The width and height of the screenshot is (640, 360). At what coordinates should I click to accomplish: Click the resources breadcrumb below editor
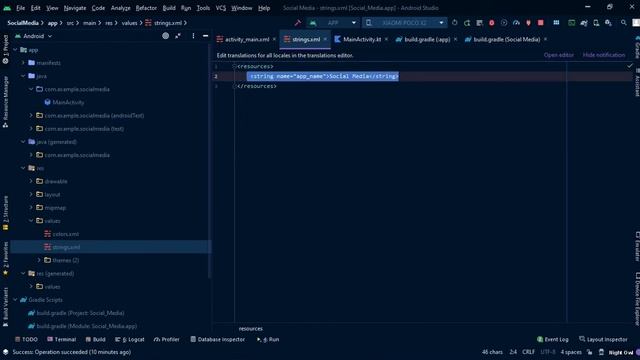pos(251,329)
